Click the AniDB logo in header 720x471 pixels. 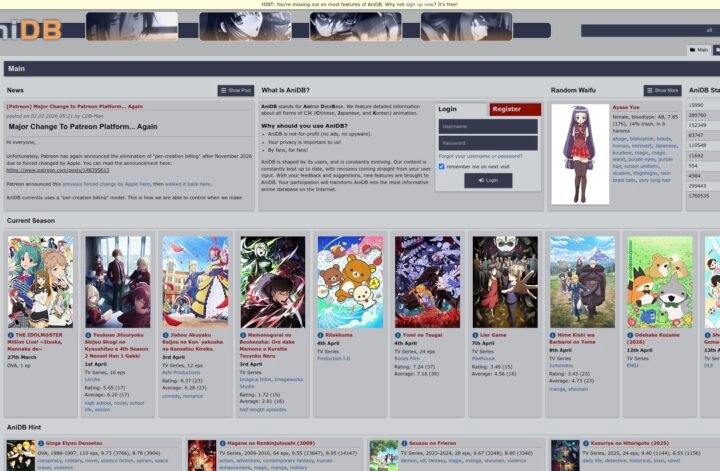[32, 29]
